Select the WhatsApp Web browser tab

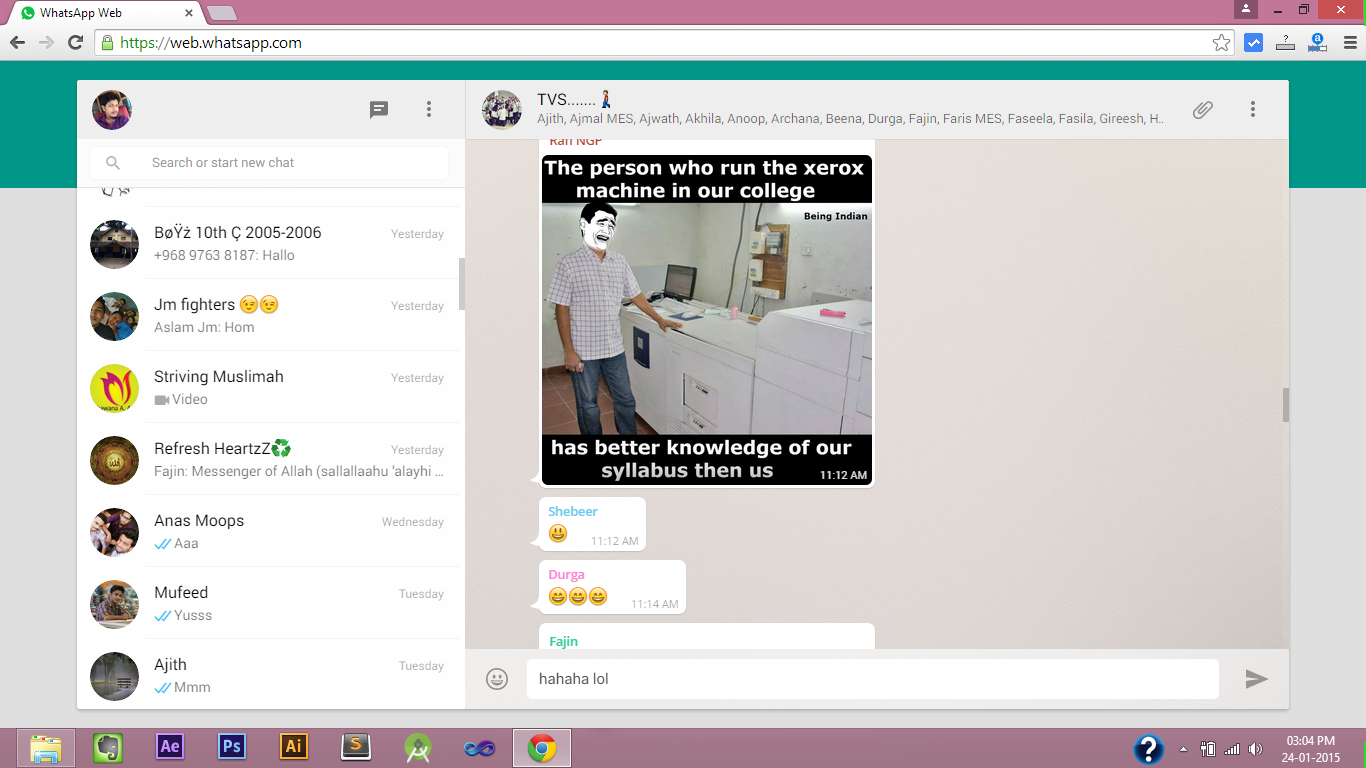(x=80, y=14)
